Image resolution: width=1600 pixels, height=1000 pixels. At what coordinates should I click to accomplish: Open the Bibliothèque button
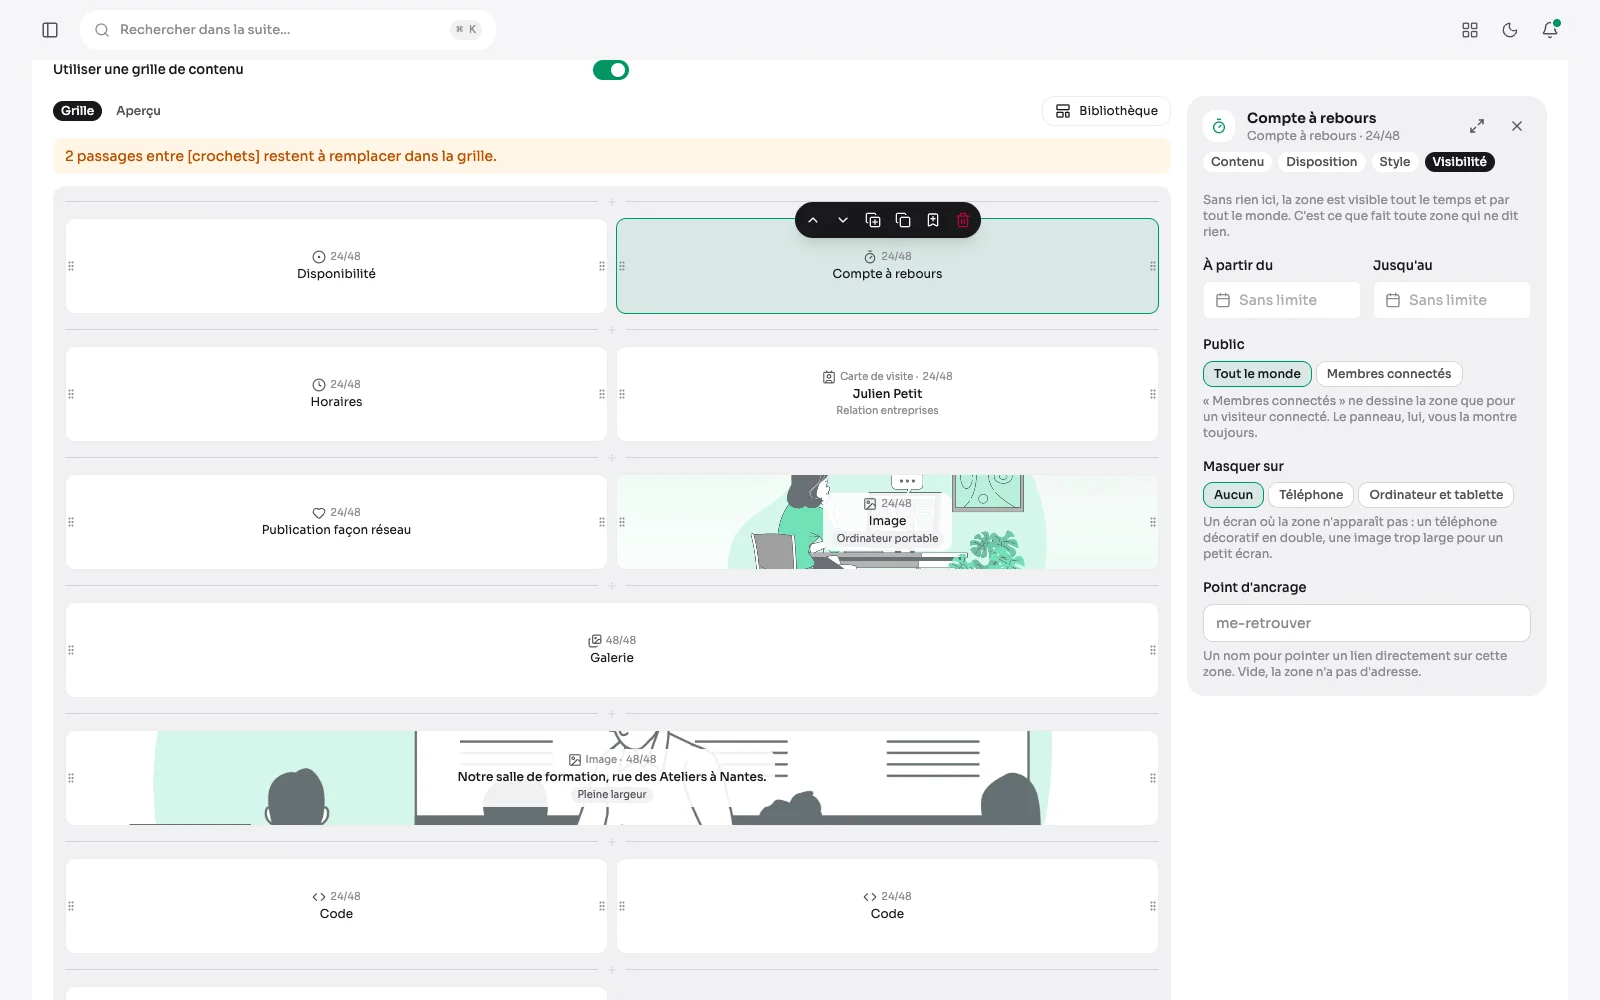tap(1106, 111)
